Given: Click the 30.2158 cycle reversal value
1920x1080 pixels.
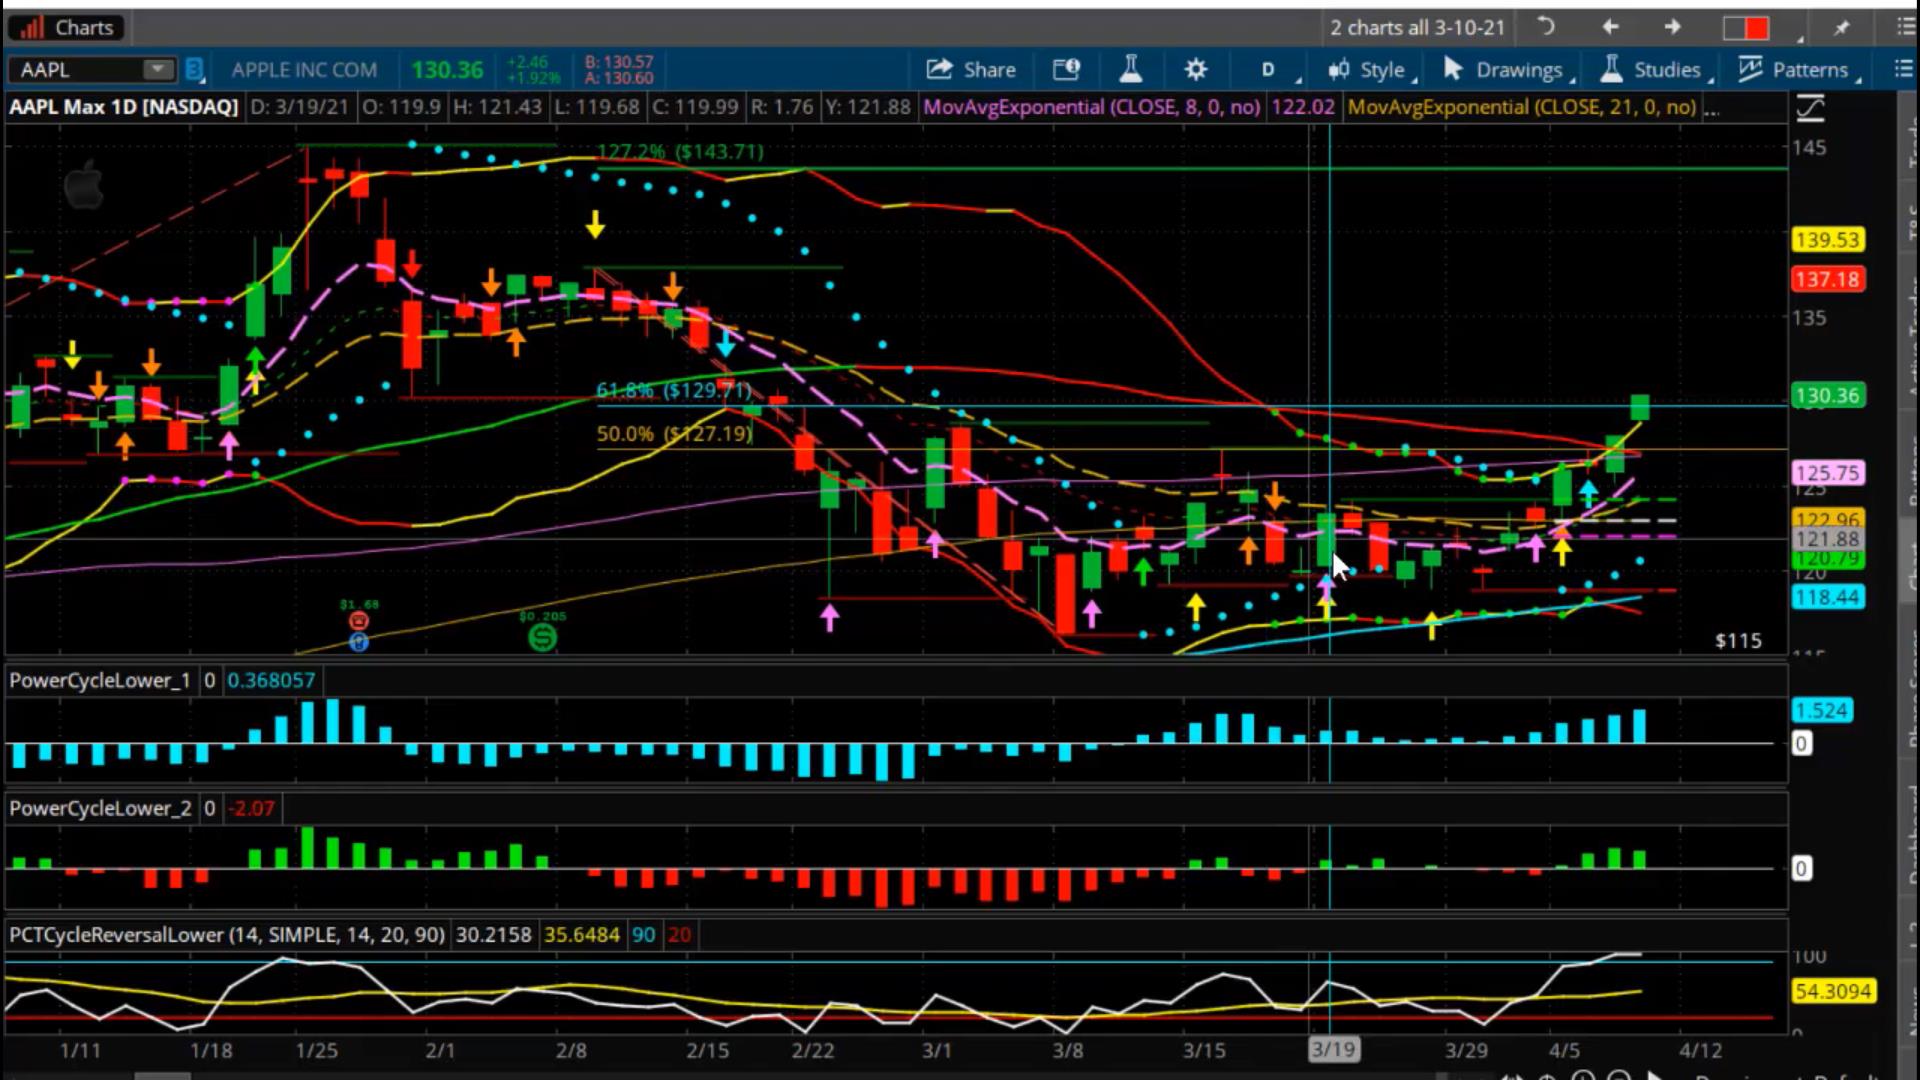Looking at the screenshot, I should pyautogui.click(x=494, y=935).
